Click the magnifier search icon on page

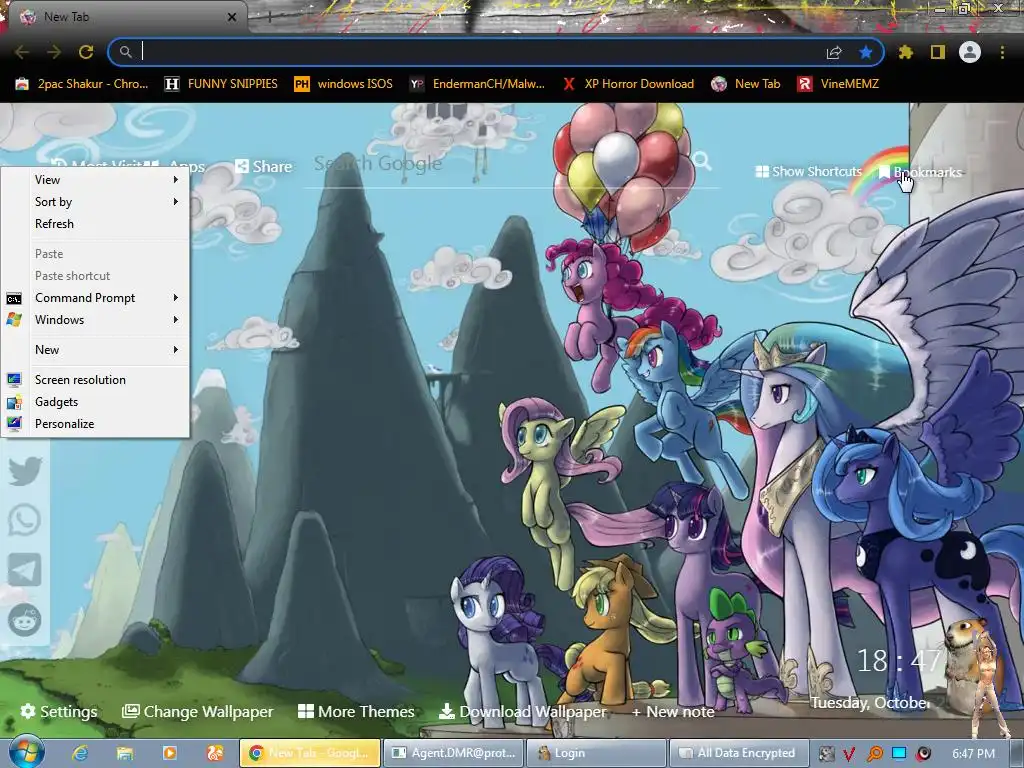click(702, 160)
